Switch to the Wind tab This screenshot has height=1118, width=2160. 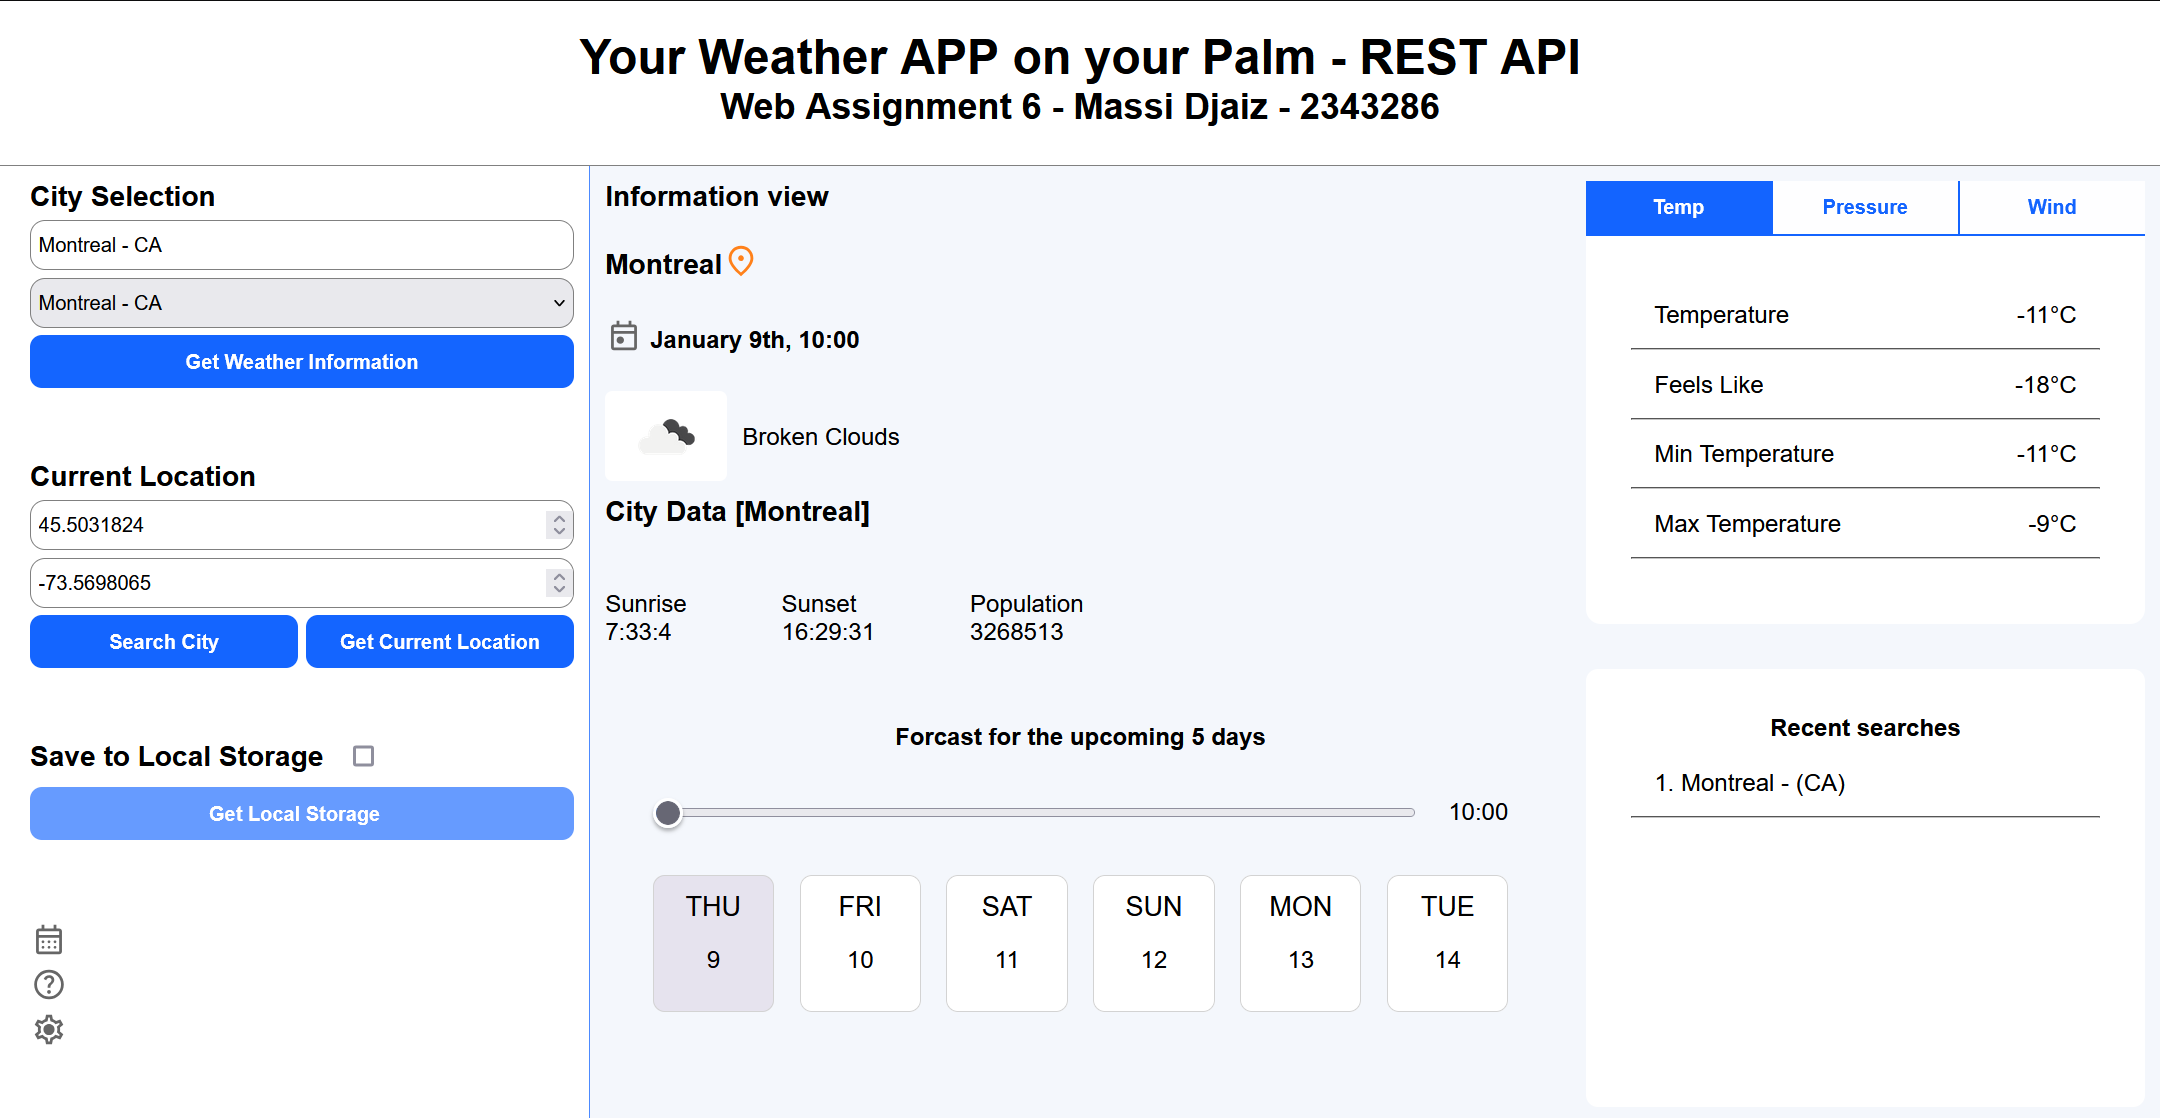(2052, 207)
